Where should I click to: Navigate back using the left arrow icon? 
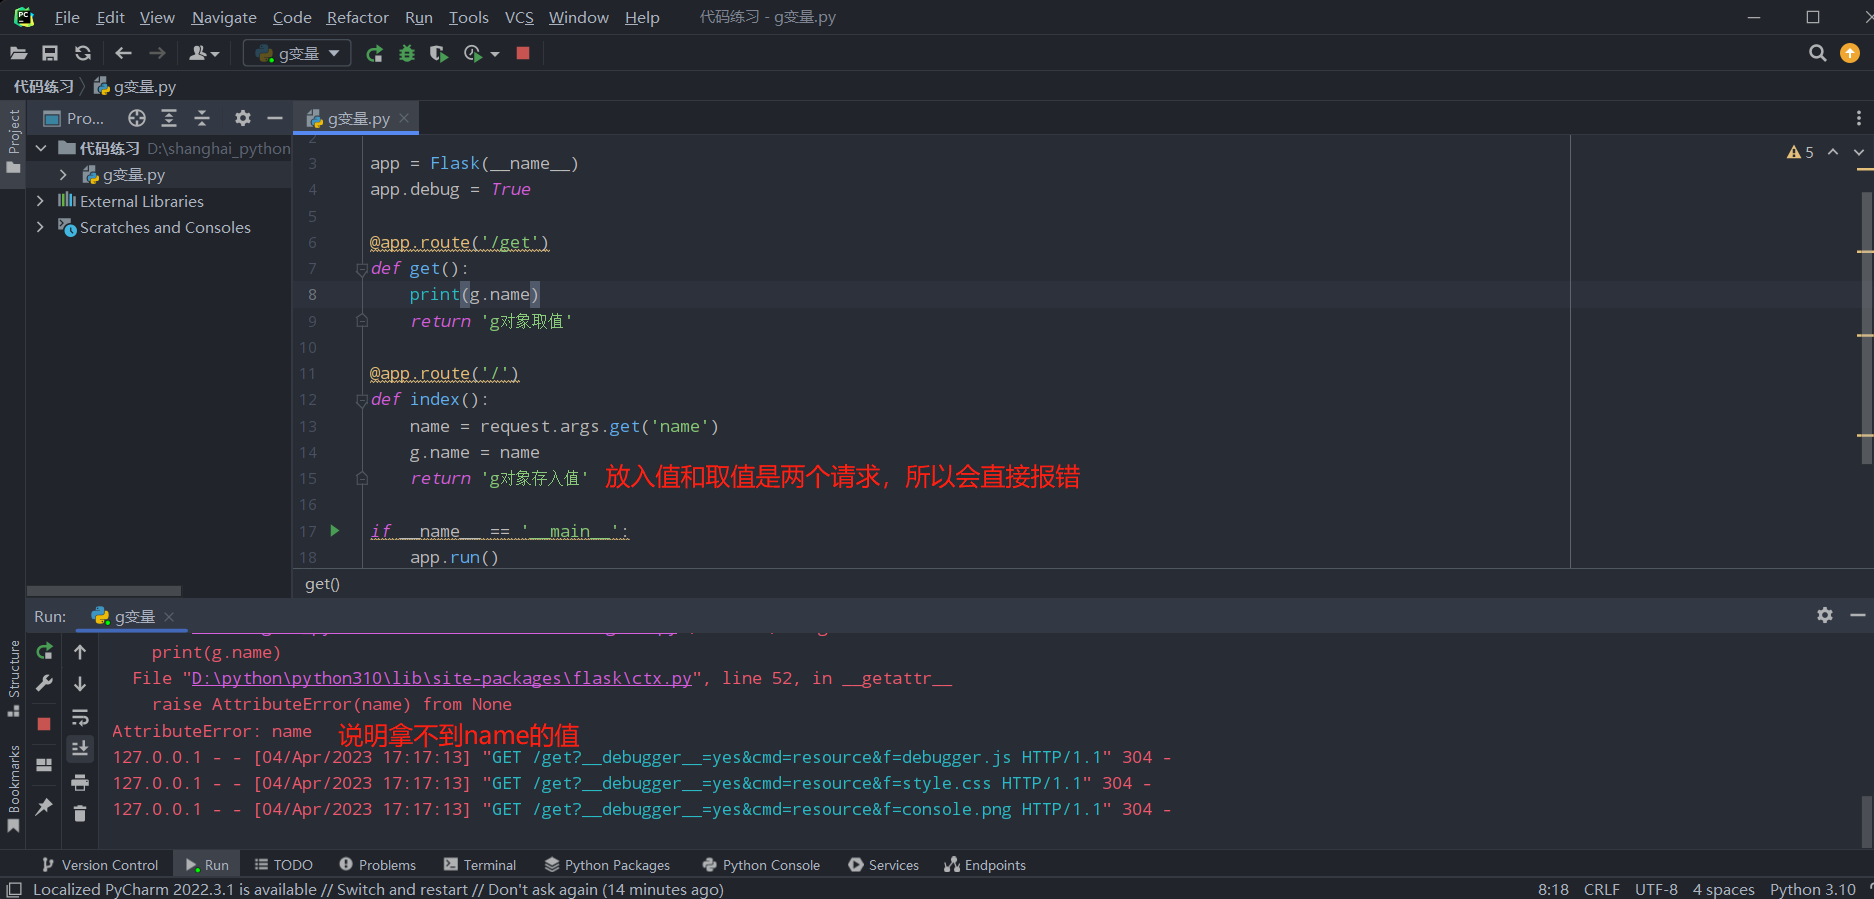pos(123,53)
